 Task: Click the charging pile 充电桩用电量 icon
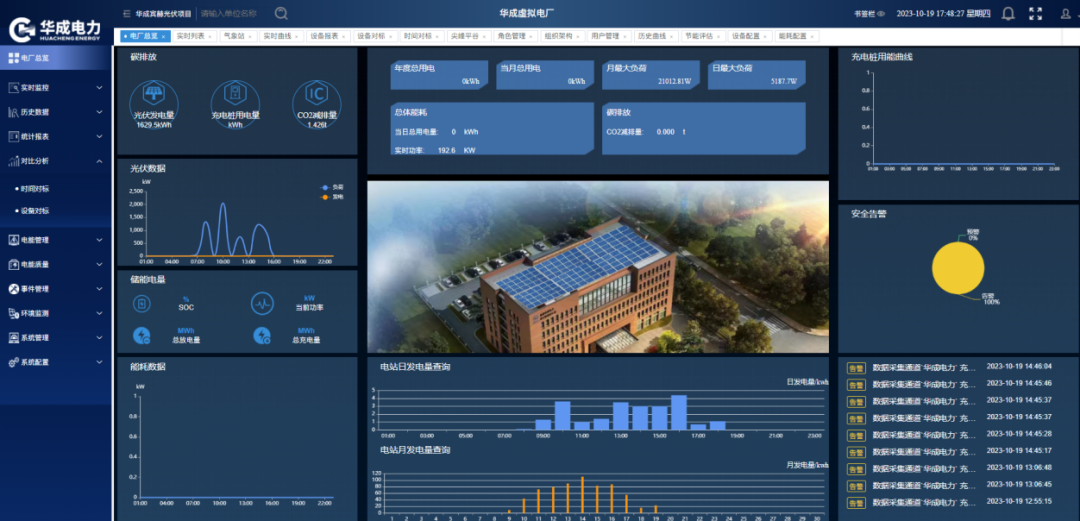236,94
